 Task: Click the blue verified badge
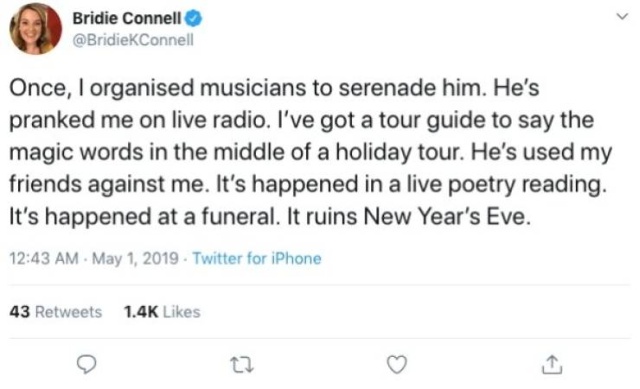193,18
